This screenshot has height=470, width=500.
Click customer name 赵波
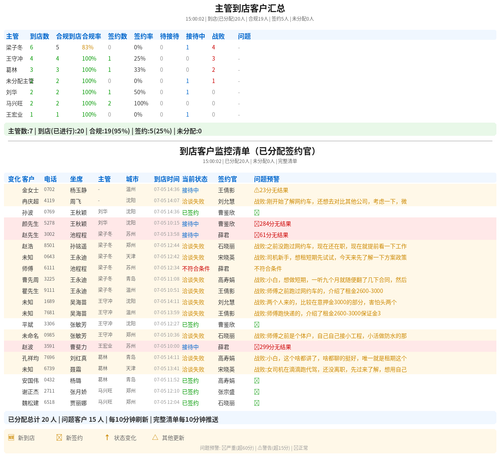28,347
